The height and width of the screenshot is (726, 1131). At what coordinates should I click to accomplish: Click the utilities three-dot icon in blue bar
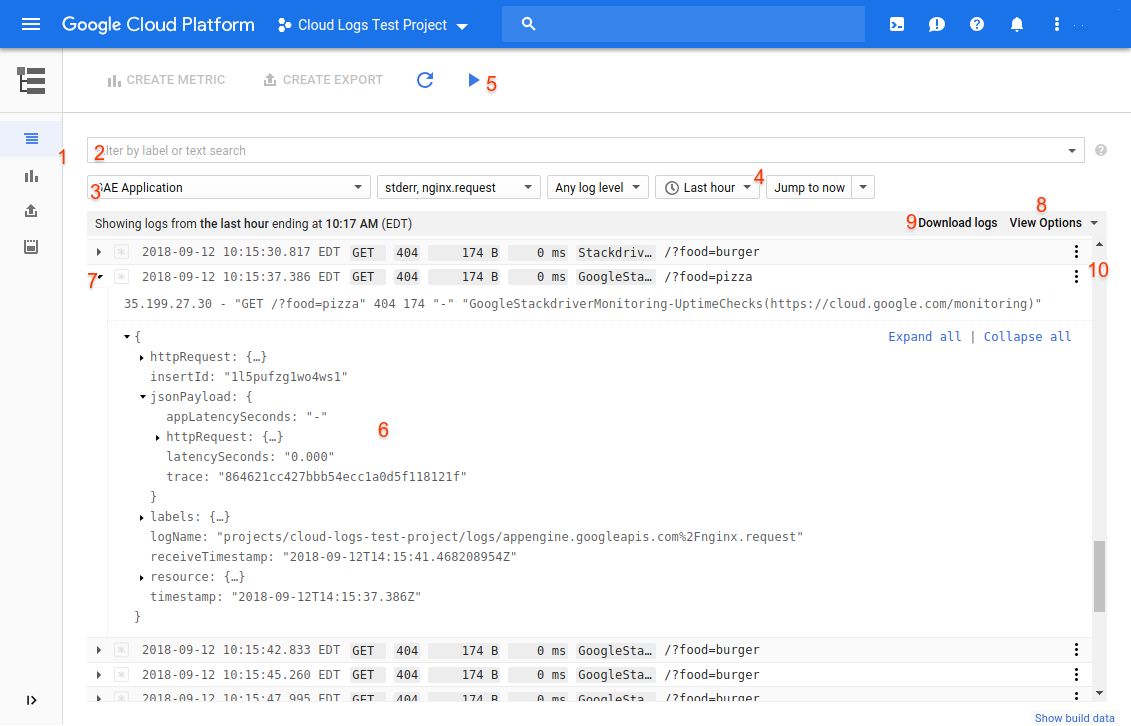[1056, 23]
